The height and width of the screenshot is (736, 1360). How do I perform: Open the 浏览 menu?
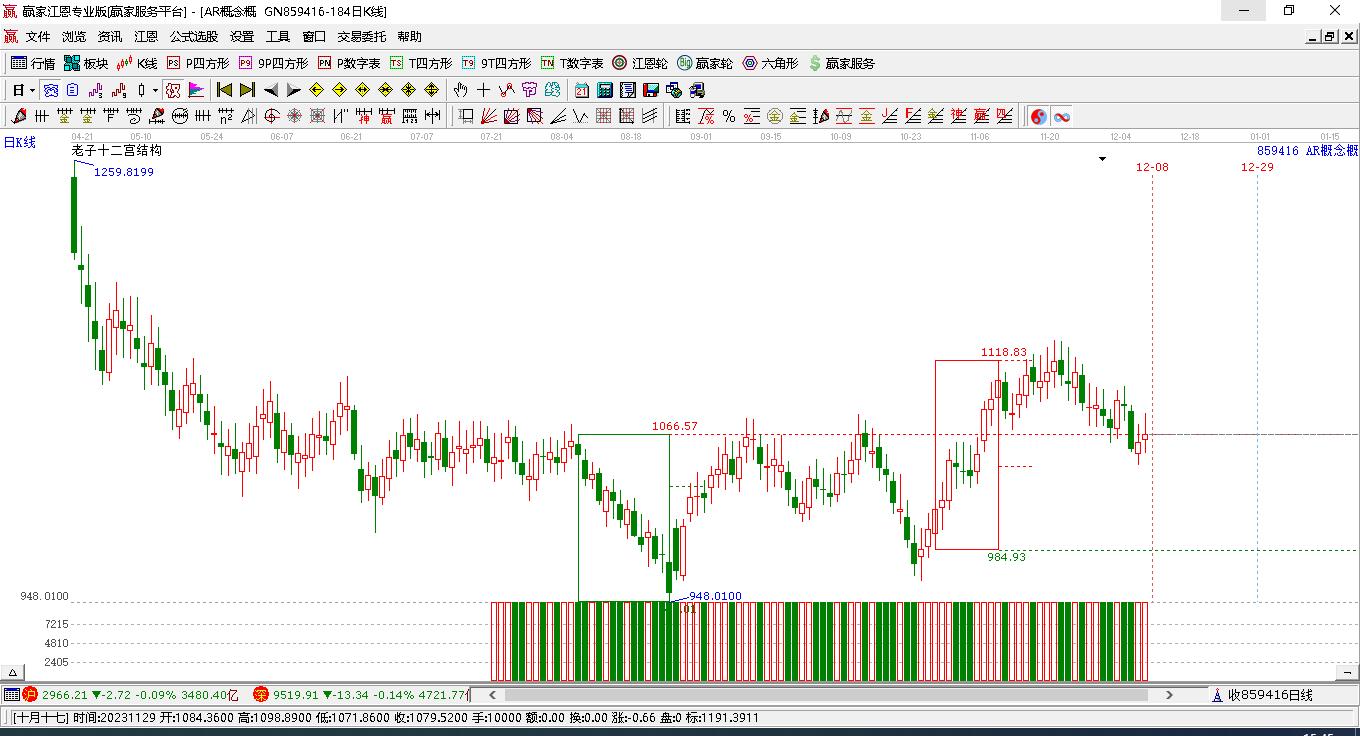click(x=74, y=37)
